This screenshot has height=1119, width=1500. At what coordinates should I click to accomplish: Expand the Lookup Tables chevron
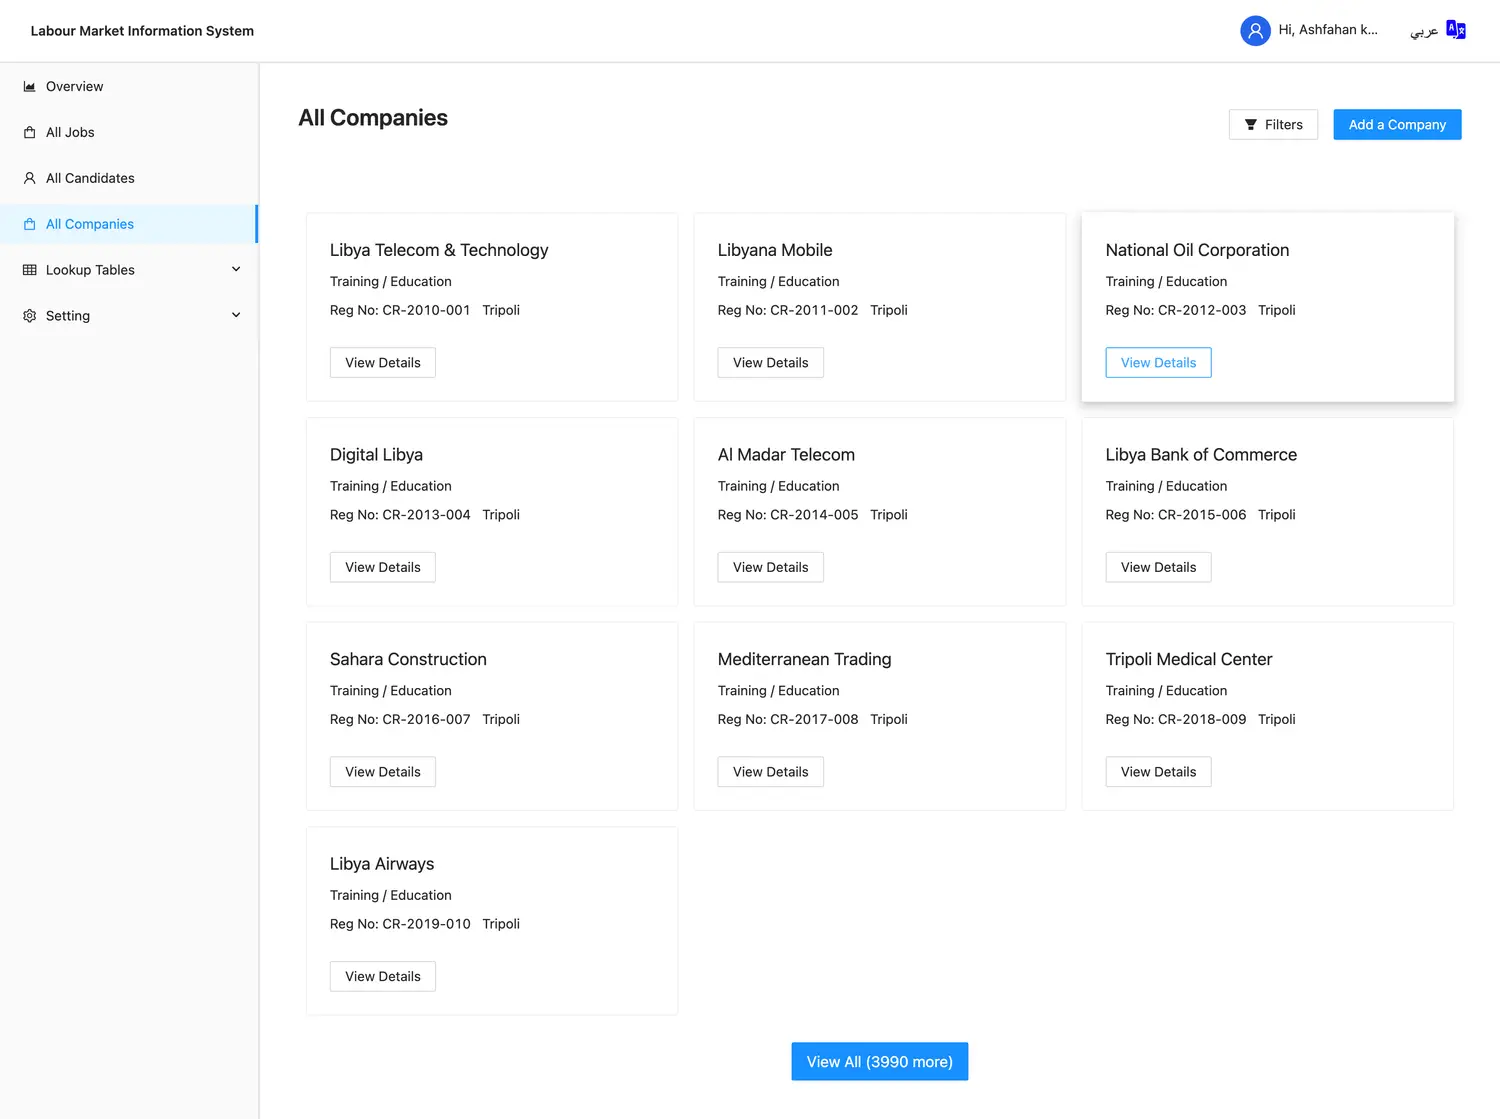pyautogui.click(x=236, y=270)
